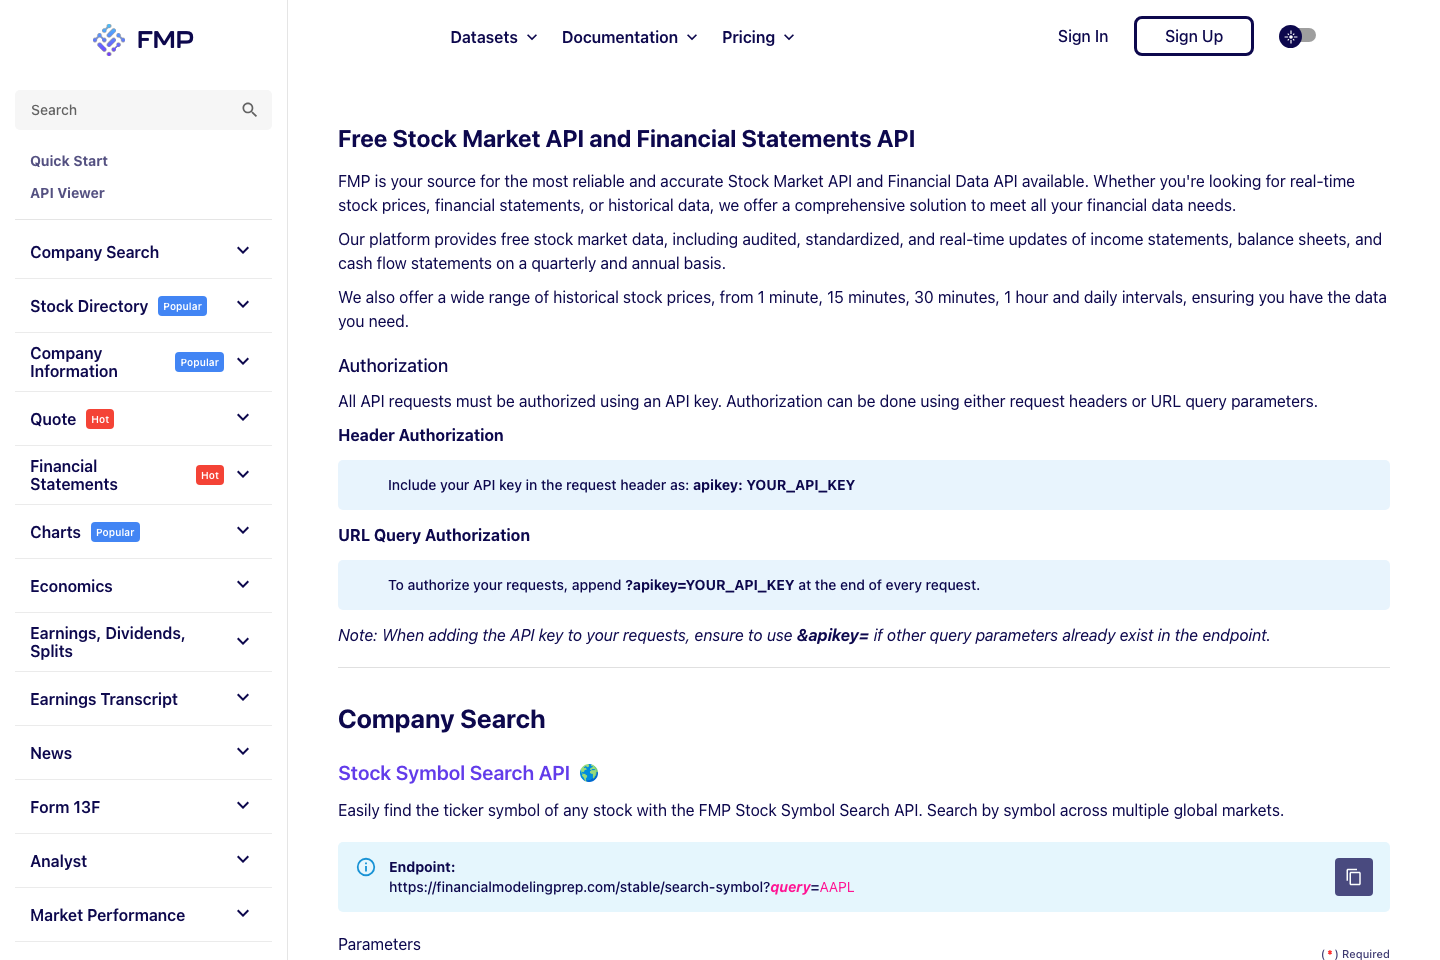Viewport: 1440px width, 960px height.
Task: Open the API Viewer page from the sidebar
Action: pyautogui.click(x=67, y=192)
